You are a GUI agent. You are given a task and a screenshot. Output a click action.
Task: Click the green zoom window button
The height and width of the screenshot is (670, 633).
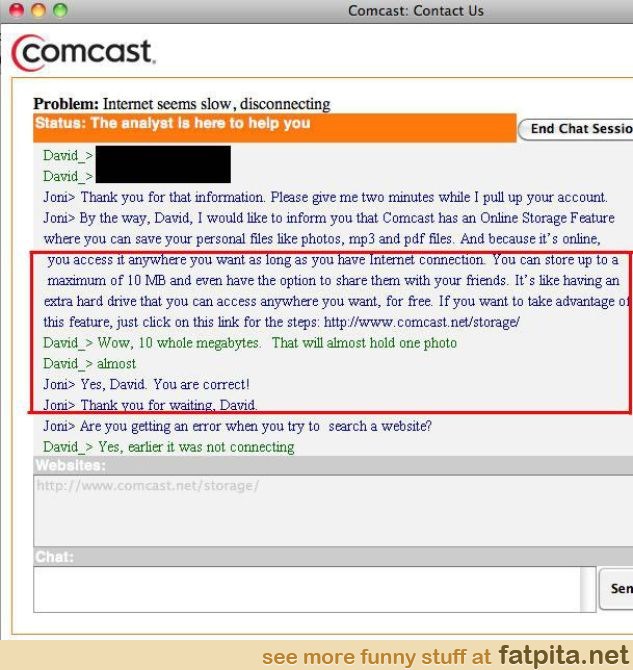(60, 10)
